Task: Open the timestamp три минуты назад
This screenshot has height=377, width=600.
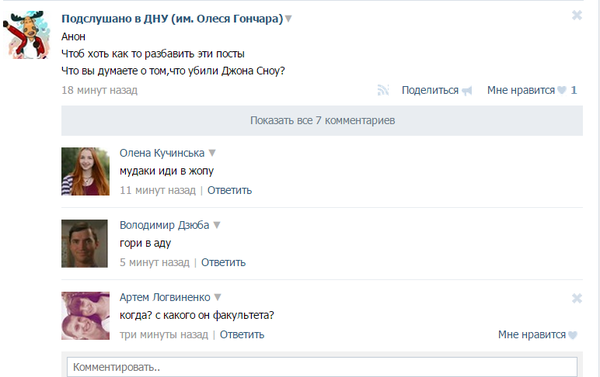Action: (x=164, y=335)
